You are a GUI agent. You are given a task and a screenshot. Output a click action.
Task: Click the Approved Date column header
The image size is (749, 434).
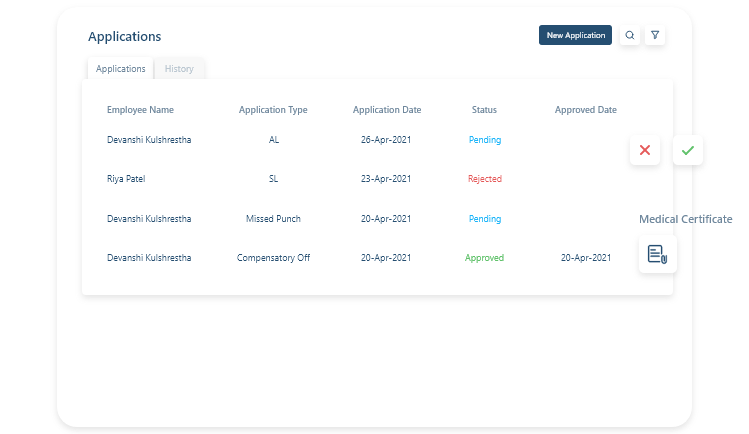click(586, 110)
